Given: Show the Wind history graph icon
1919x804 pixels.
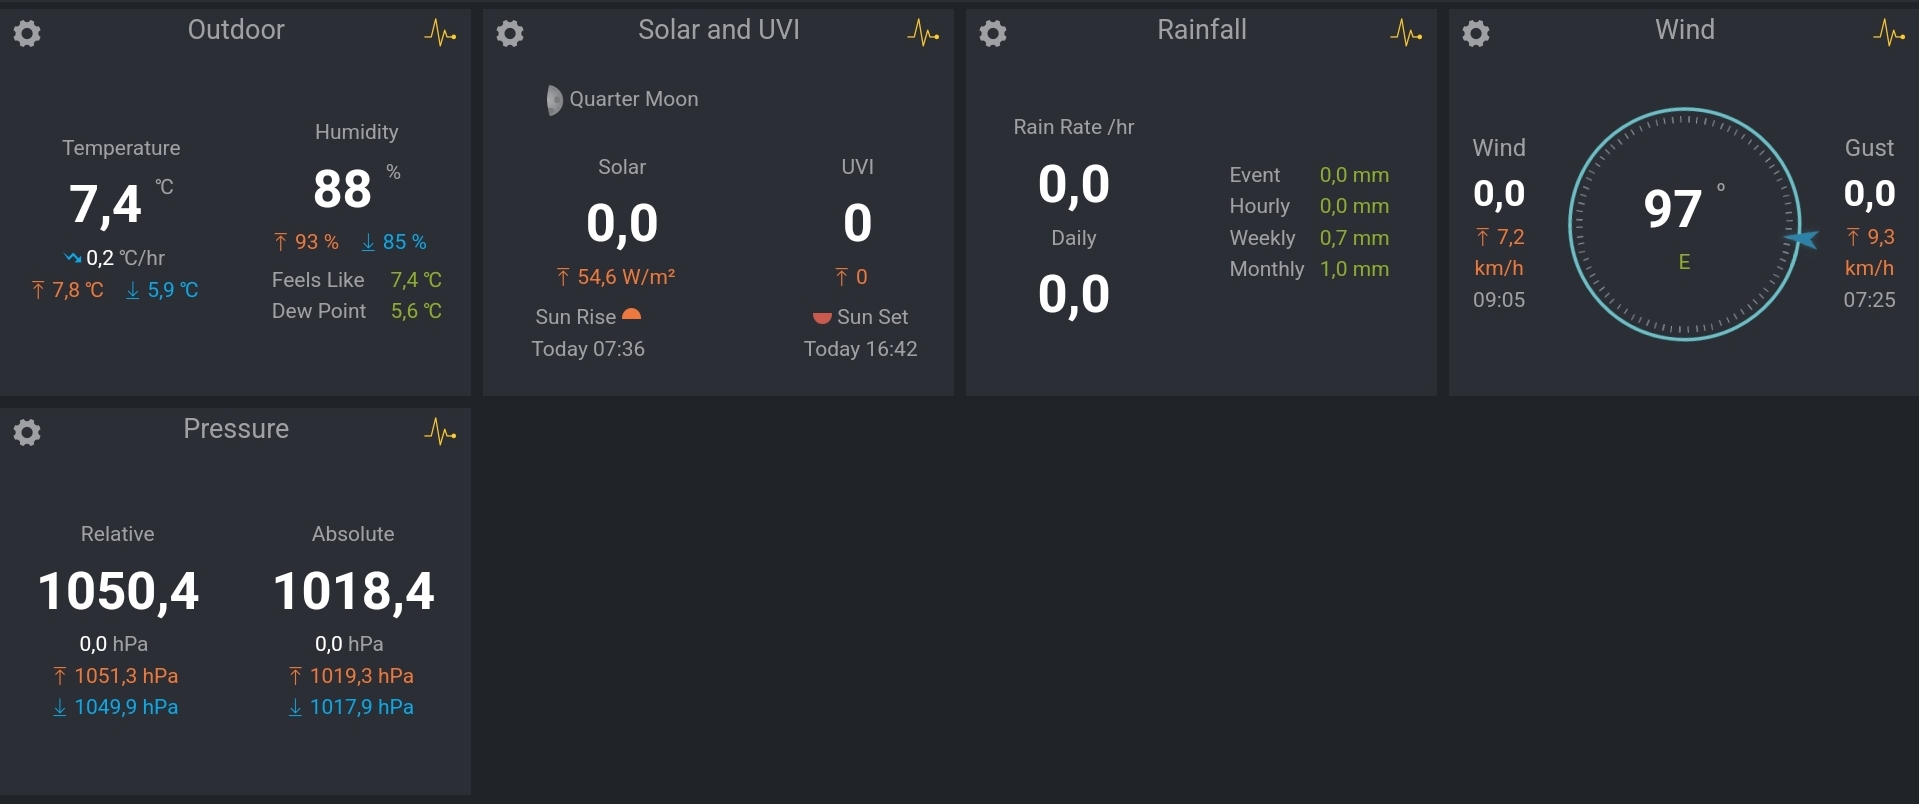Looking at the screenshot, I should tap(1889, 34).
